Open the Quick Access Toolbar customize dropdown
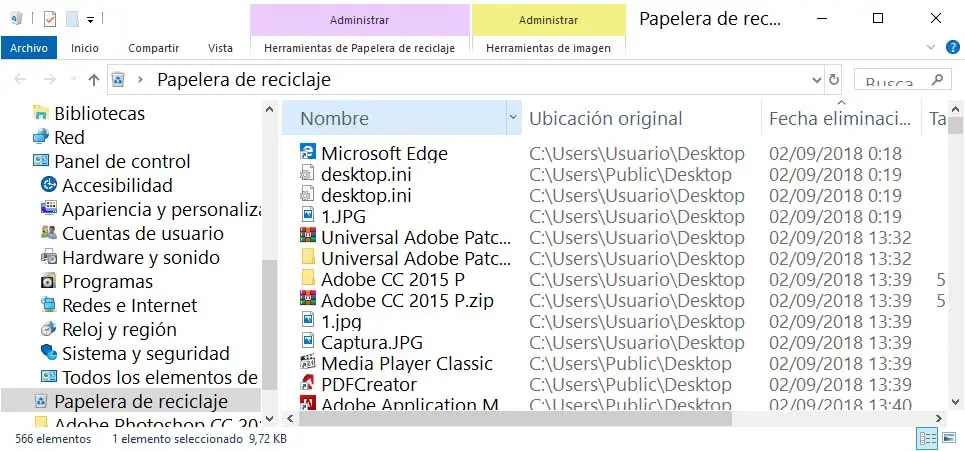This screenshot has width=965, height=451. pyautogui.click(x=90, y=20)
